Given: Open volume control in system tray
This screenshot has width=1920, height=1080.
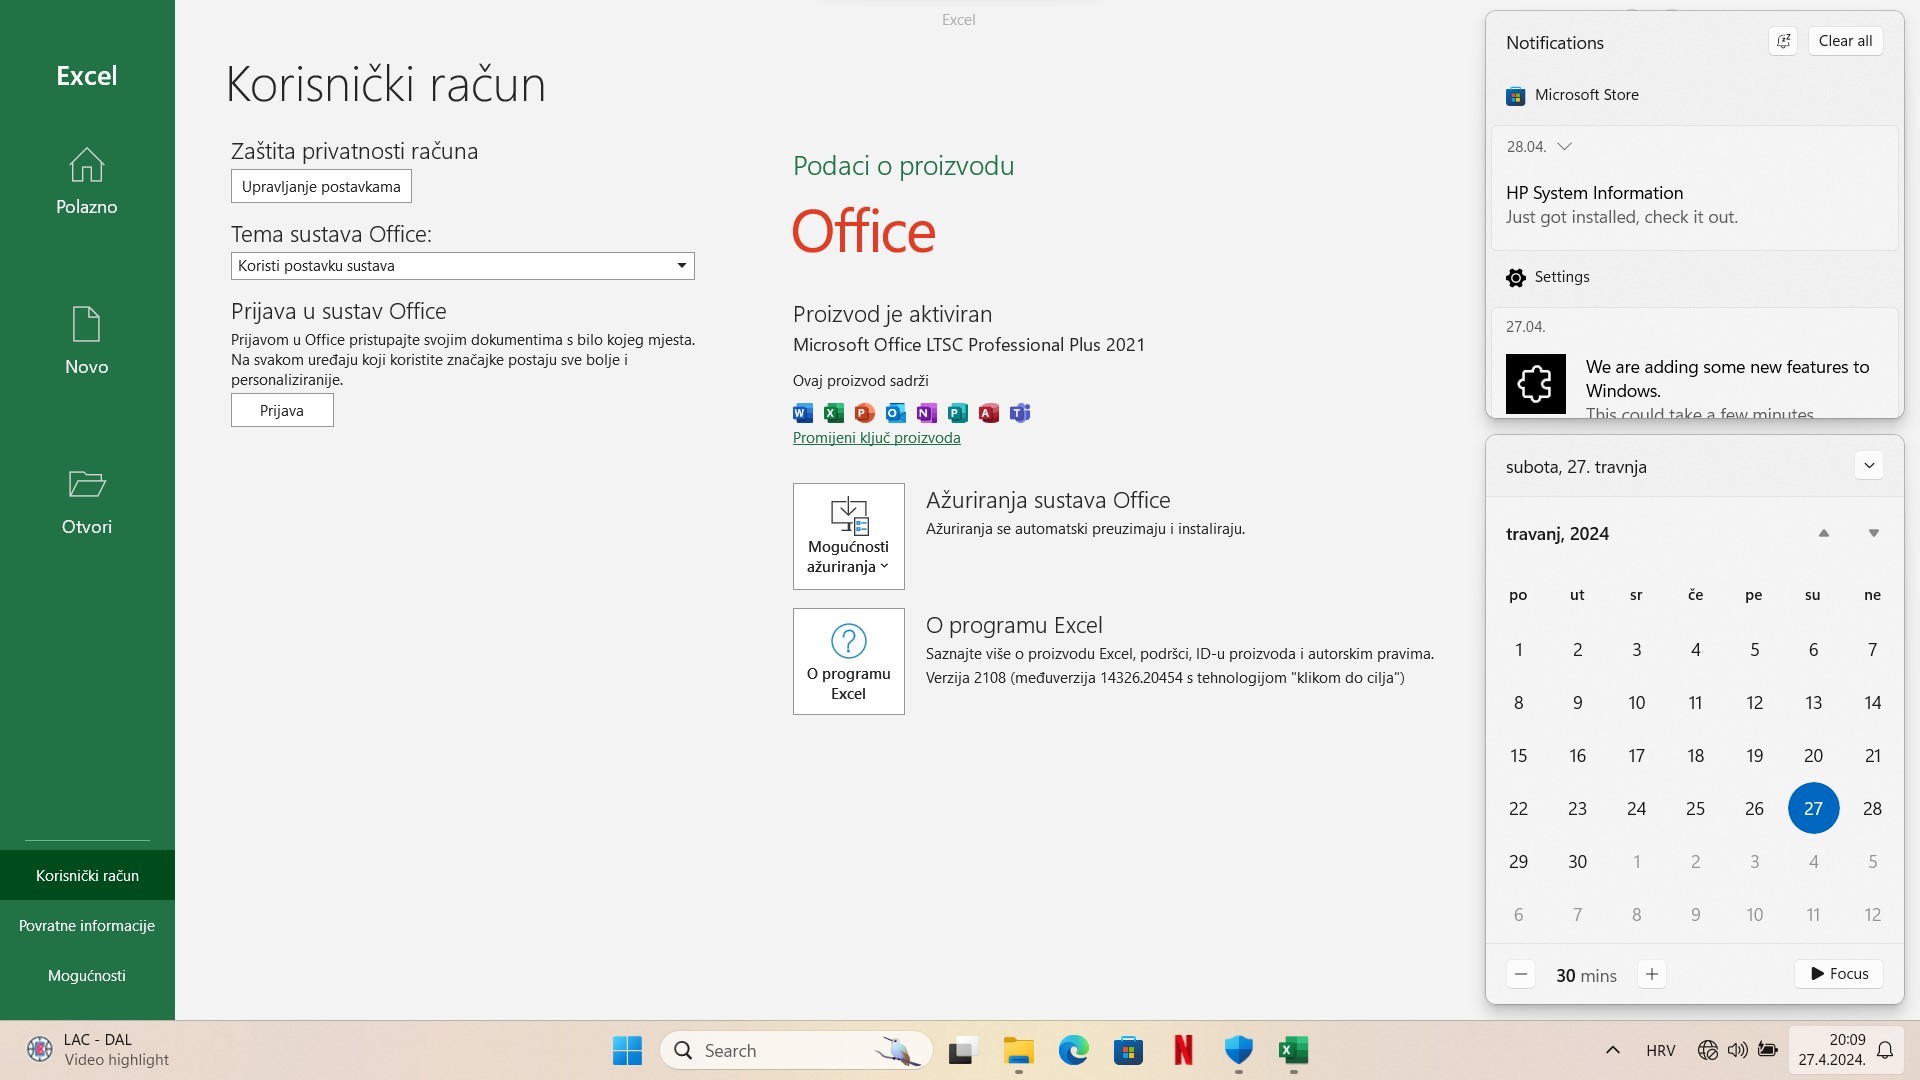Looking at the screenshot, I should 1738,1050.
